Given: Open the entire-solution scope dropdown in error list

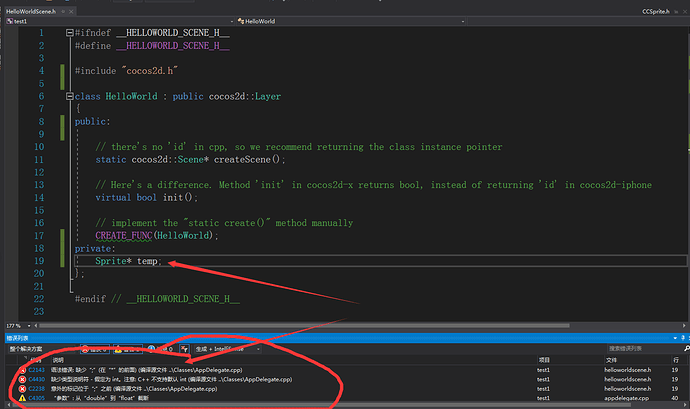Looking at the screenshot, I should tap(42, 349).
